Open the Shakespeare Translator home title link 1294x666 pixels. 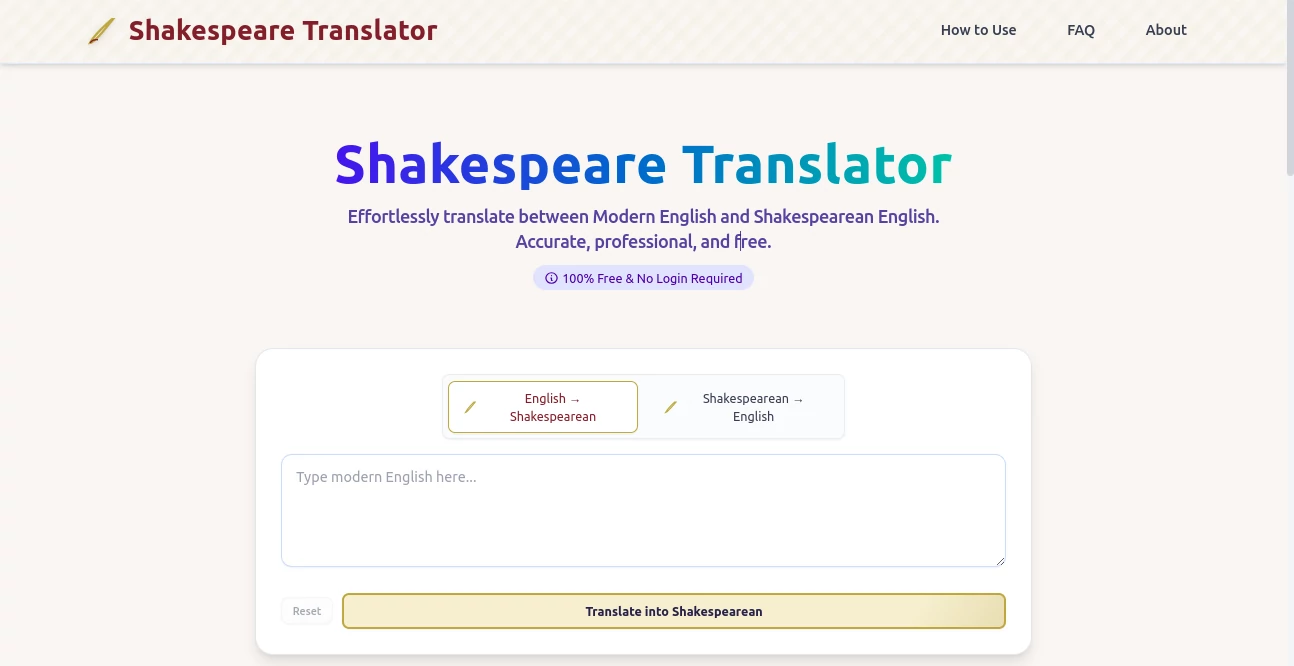(283, 31)
